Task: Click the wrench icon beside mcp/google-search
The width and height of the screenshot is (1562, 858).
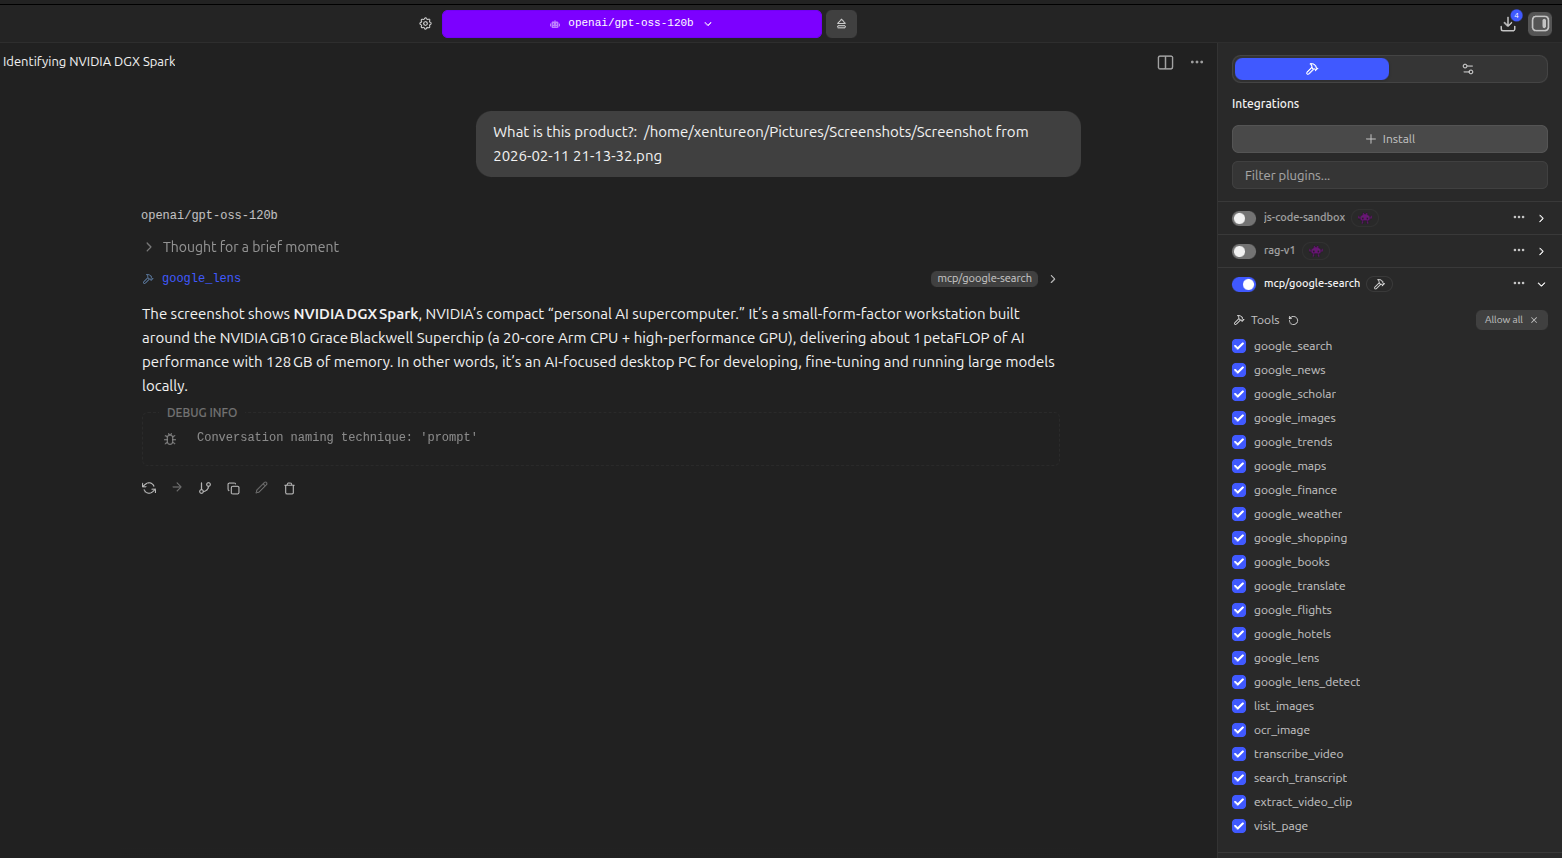Action: coord(1380,284)
